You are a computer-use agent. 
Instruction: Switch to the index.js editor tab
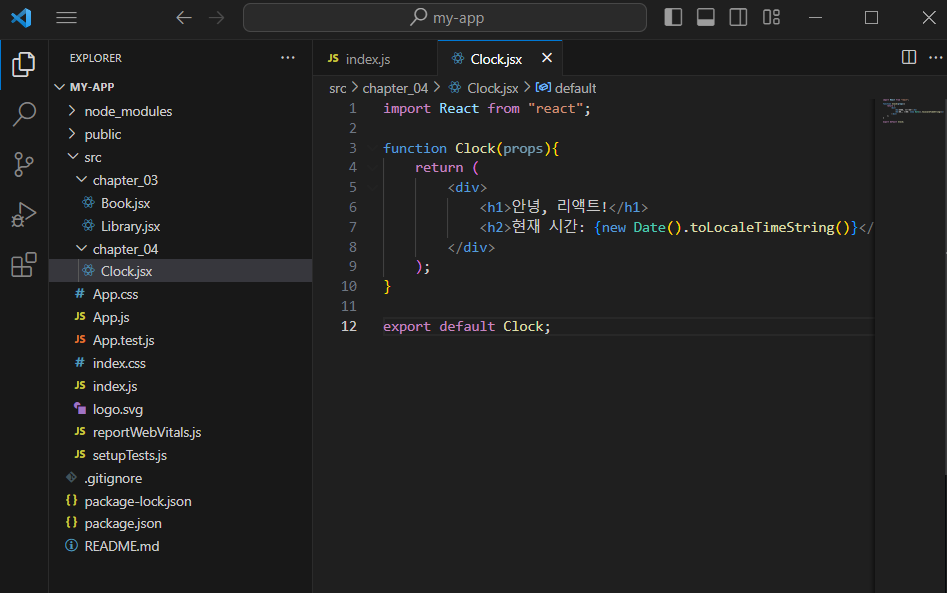(x=367, y=59)
